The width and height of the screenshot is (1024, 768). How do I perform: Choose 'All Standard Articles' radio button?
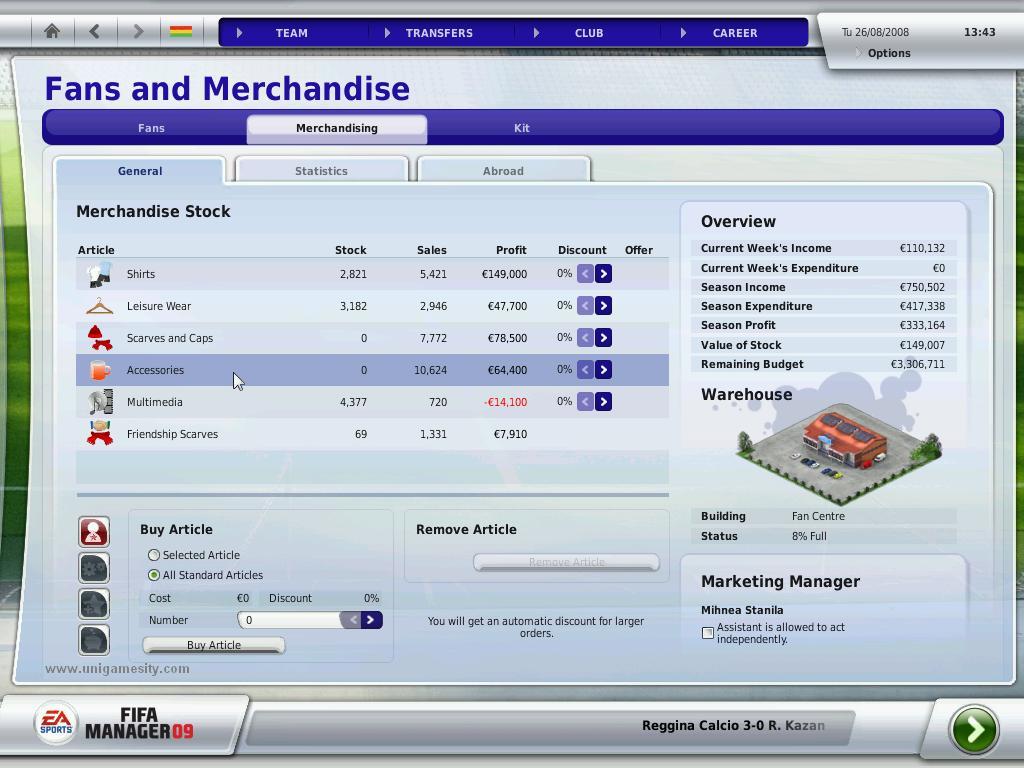pos(154,575)
